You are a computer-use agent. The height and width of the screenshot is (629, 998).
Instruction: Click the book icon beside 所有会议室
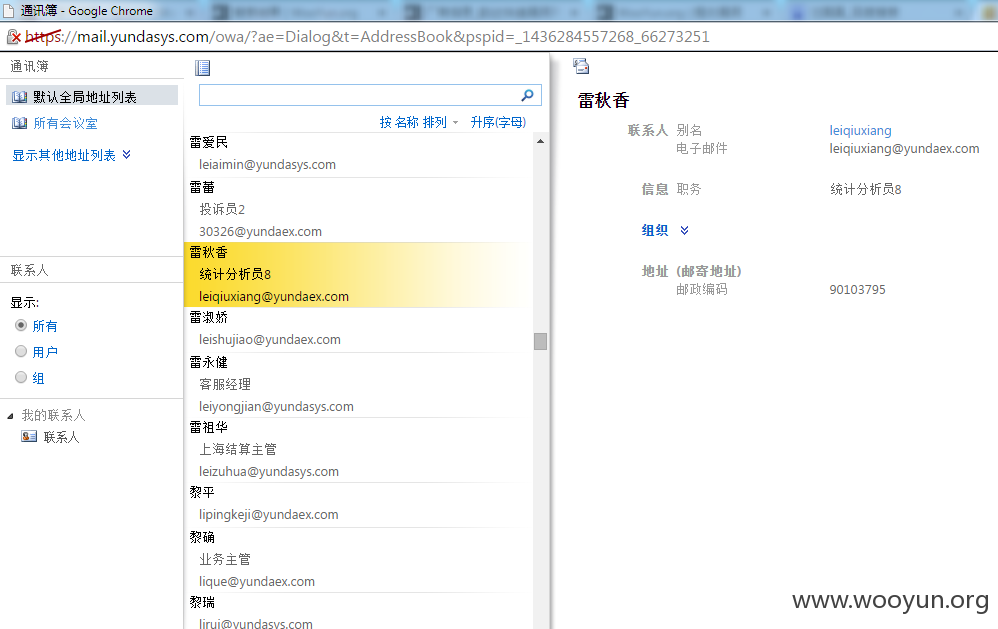[x=20, y=123]
